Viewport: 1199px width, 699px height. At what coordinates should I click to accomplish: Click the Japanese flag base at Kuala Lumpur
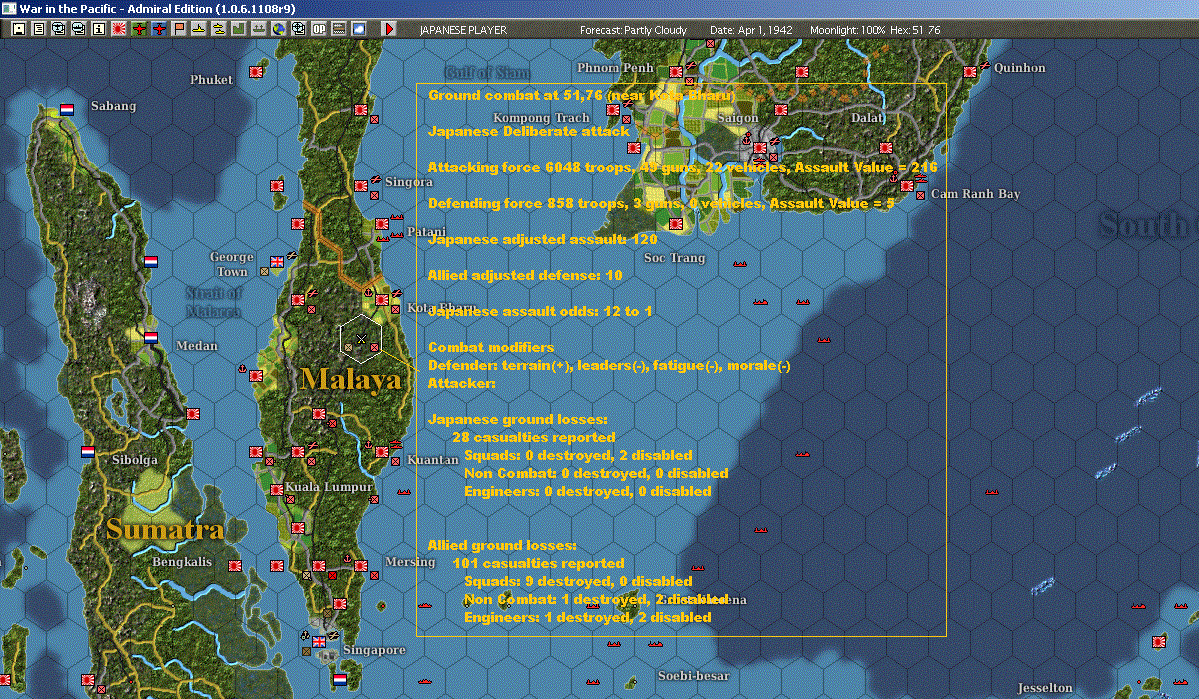277,489
